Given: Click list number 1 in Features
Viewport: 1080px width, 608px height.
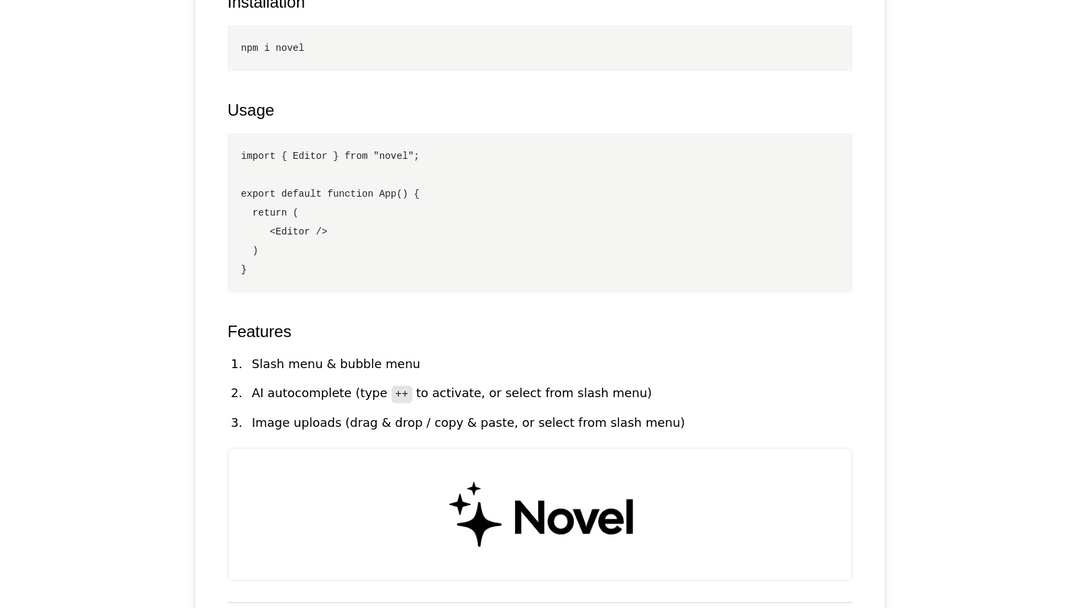Looking at the screenshot, I should pyautogui.click(x=236, y=364).
